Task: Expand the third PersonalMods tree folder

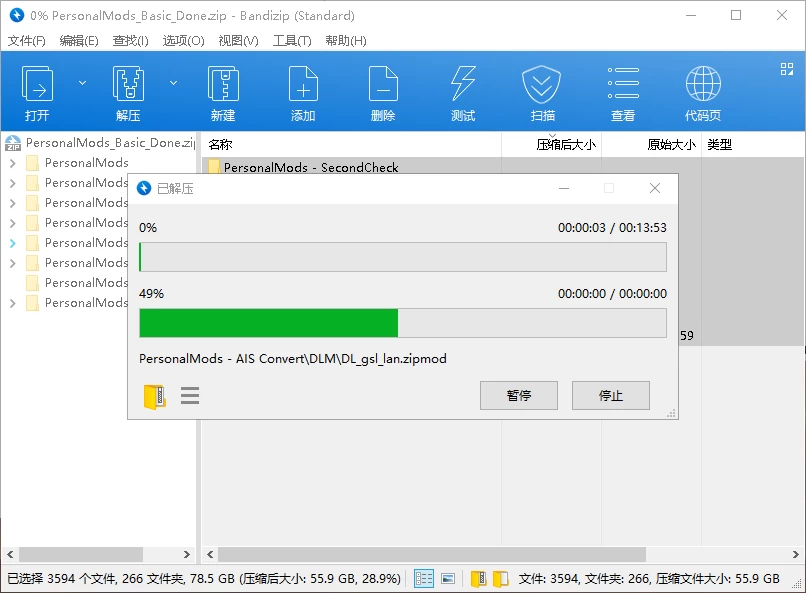Action: [x=13, y=203]
